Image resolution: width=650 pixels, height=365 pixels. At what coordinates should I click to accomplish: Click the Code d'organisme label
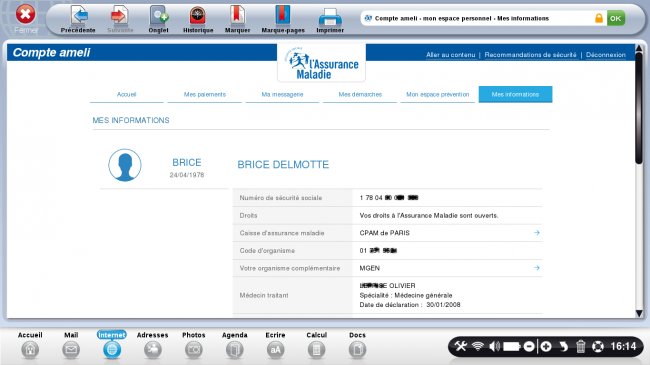click(x=267, y=251)
